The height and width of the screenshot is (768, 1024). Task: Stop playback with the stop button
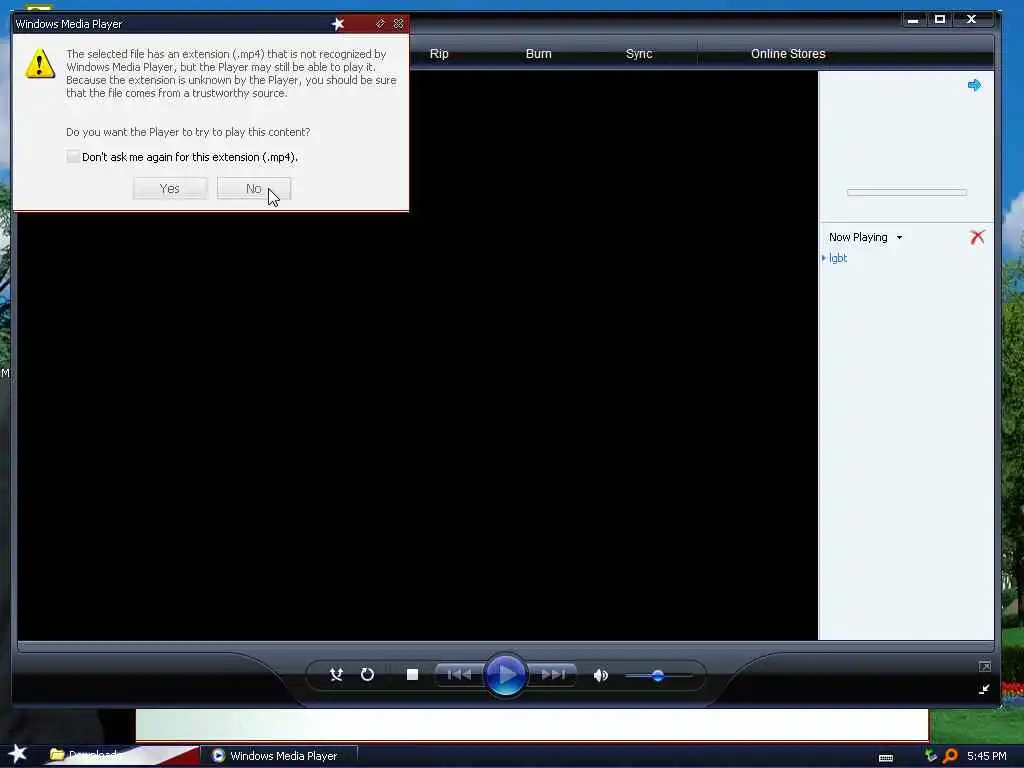[x=412, y=675]
